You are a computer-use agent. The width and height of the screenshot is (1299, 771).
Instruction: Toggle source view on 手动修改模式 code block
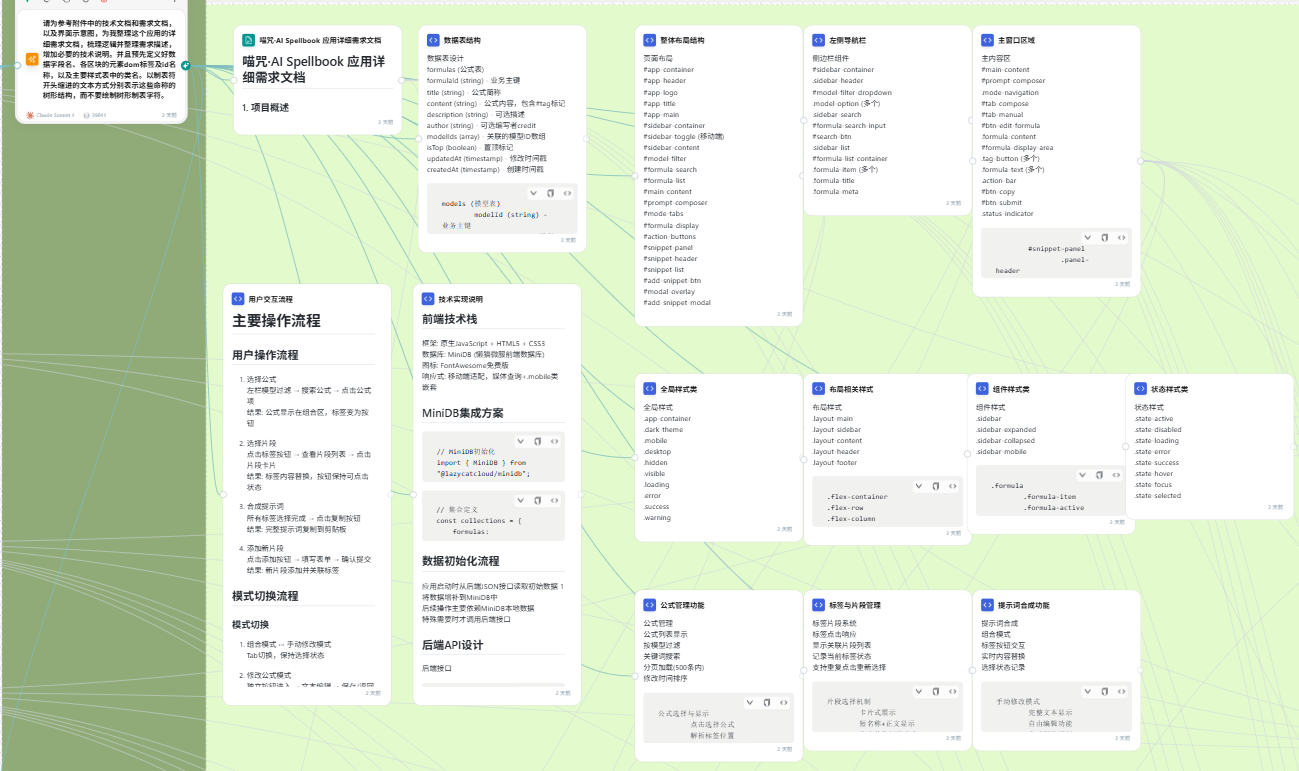click(1122, 692)
